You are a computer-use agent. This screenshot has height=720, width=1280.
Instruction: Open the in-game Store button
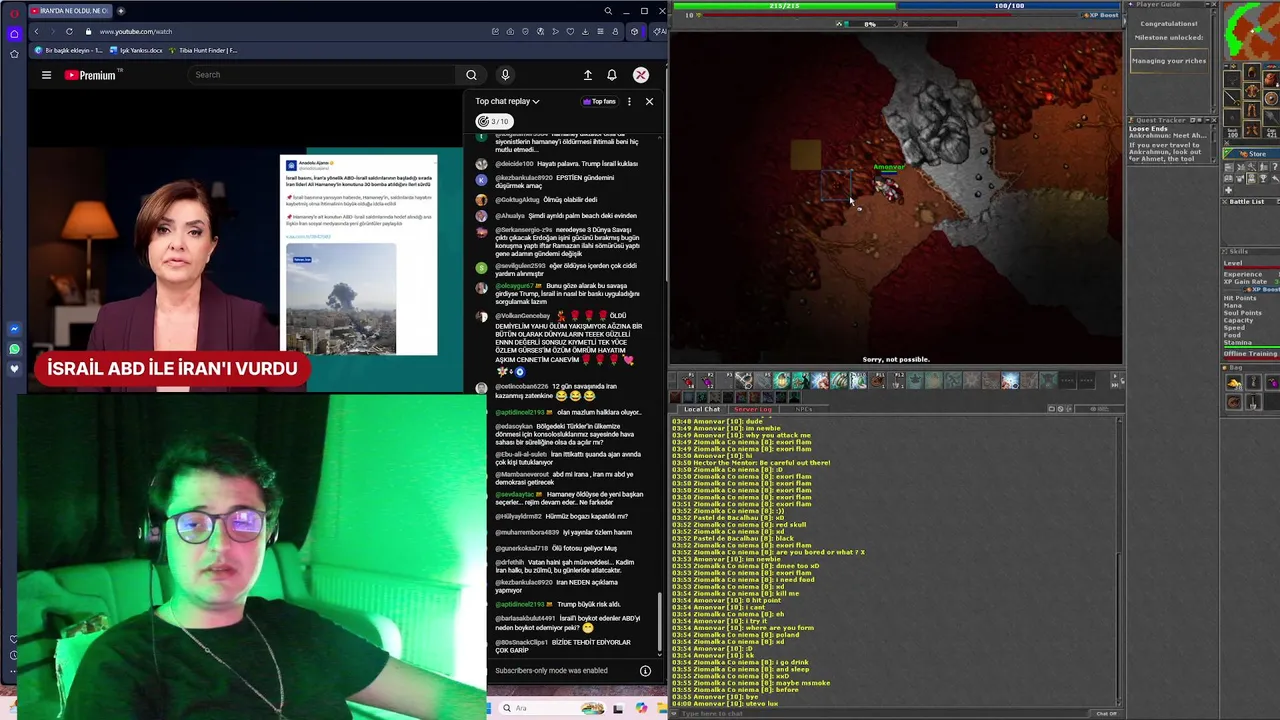(1252, 154)
